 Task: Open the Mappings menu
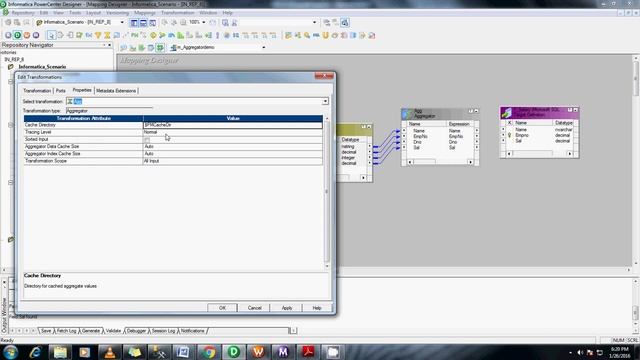click(x=144, y=13)
